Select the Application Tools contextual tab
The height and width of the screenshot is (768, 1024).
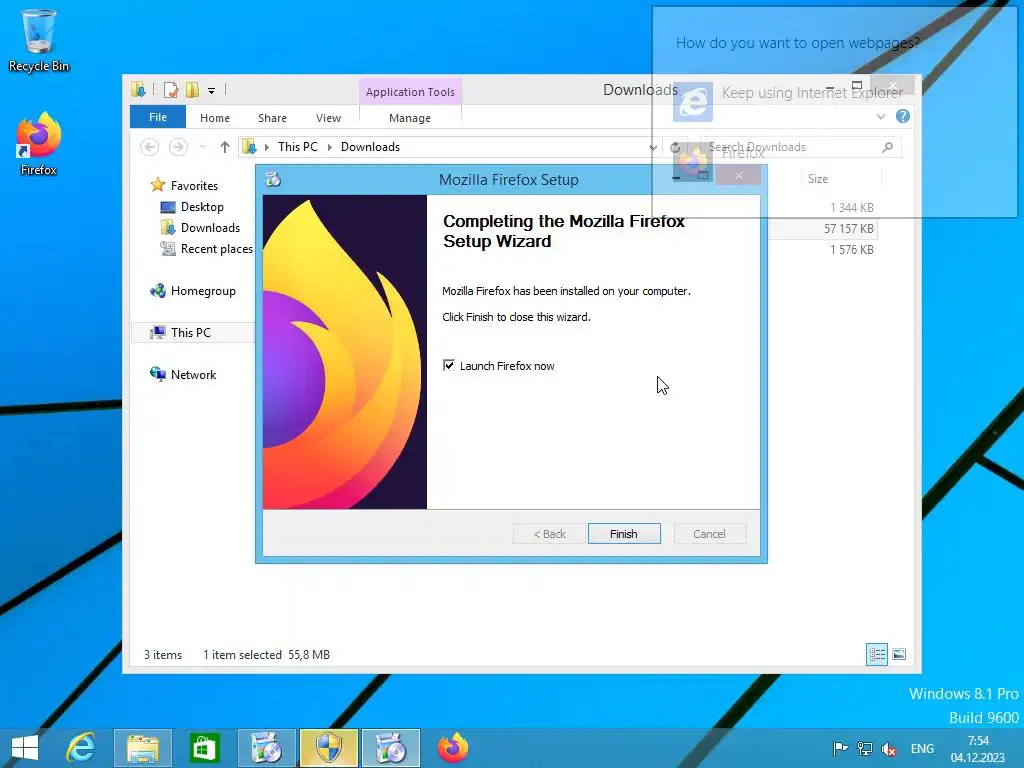click(x=410, y=91)
